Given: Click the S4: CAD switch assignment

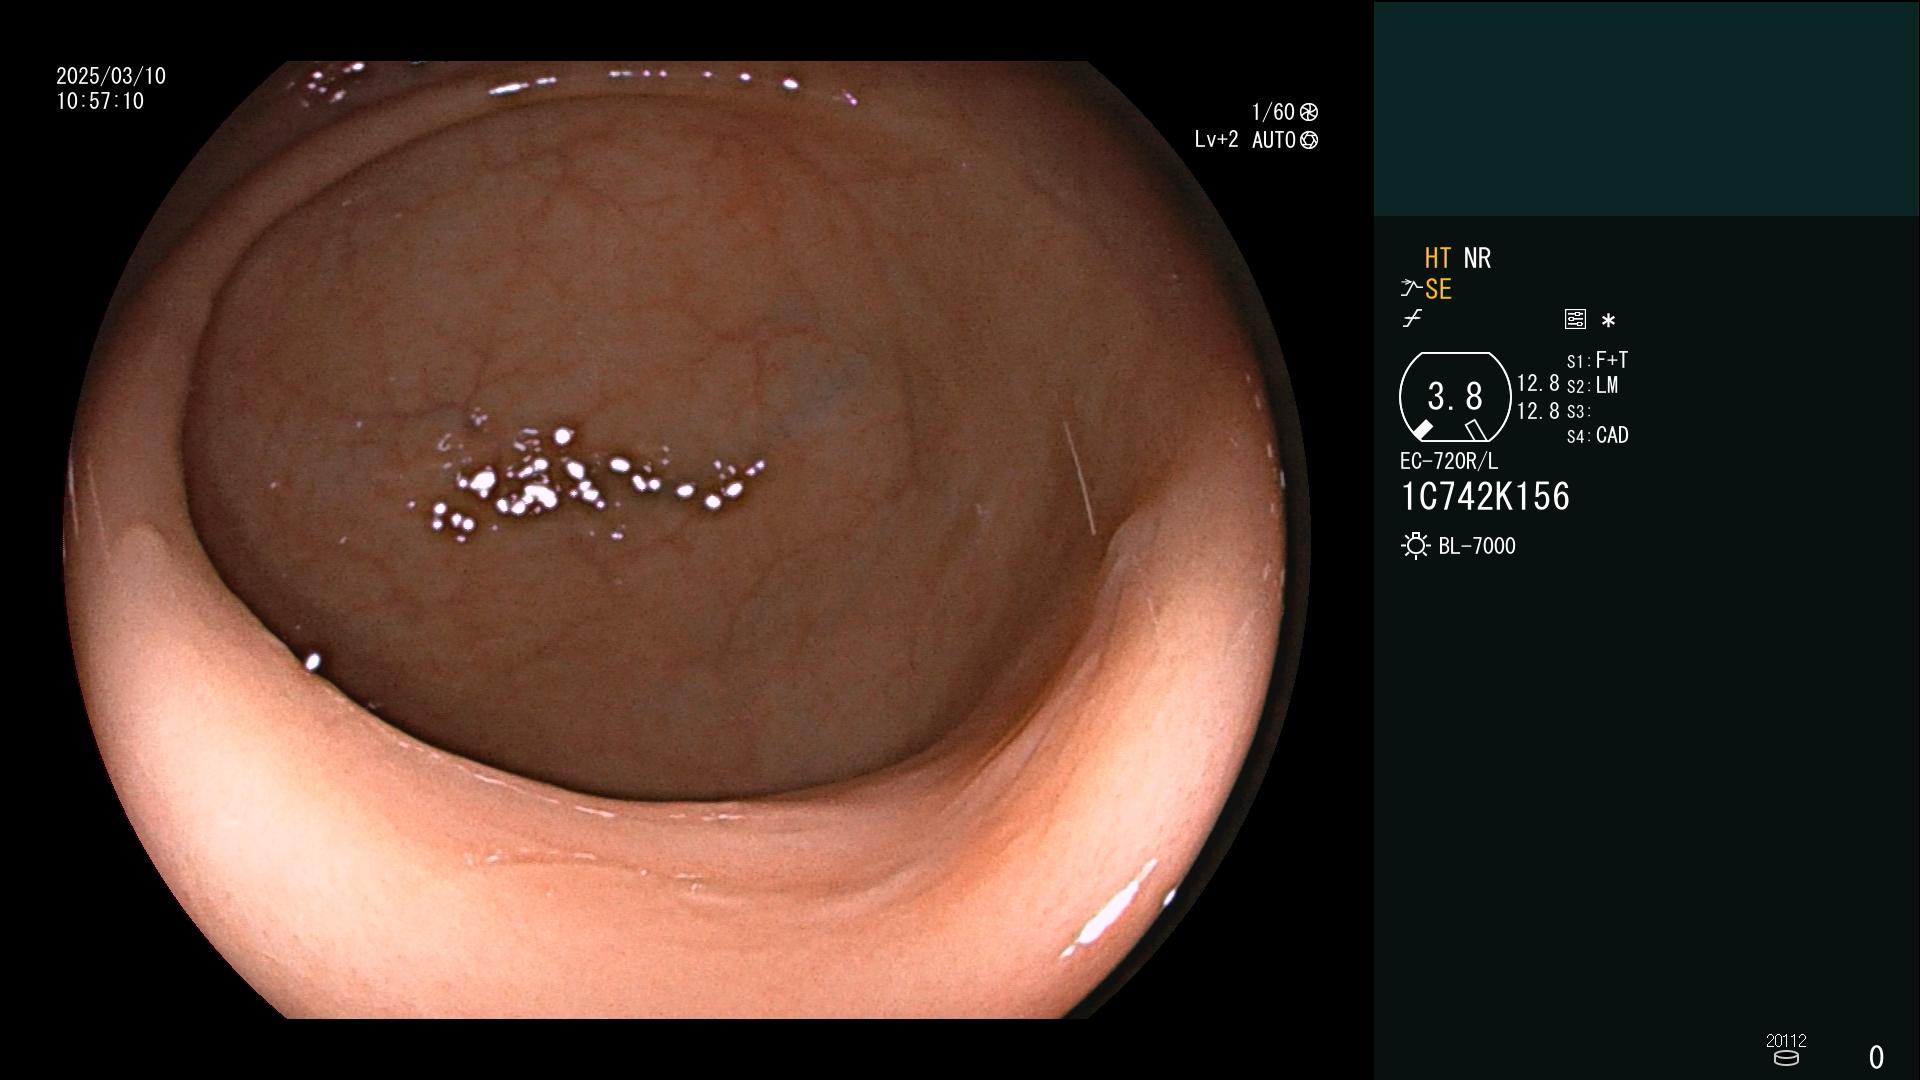Looking at the screenshot, I should tap(1597, 436).
